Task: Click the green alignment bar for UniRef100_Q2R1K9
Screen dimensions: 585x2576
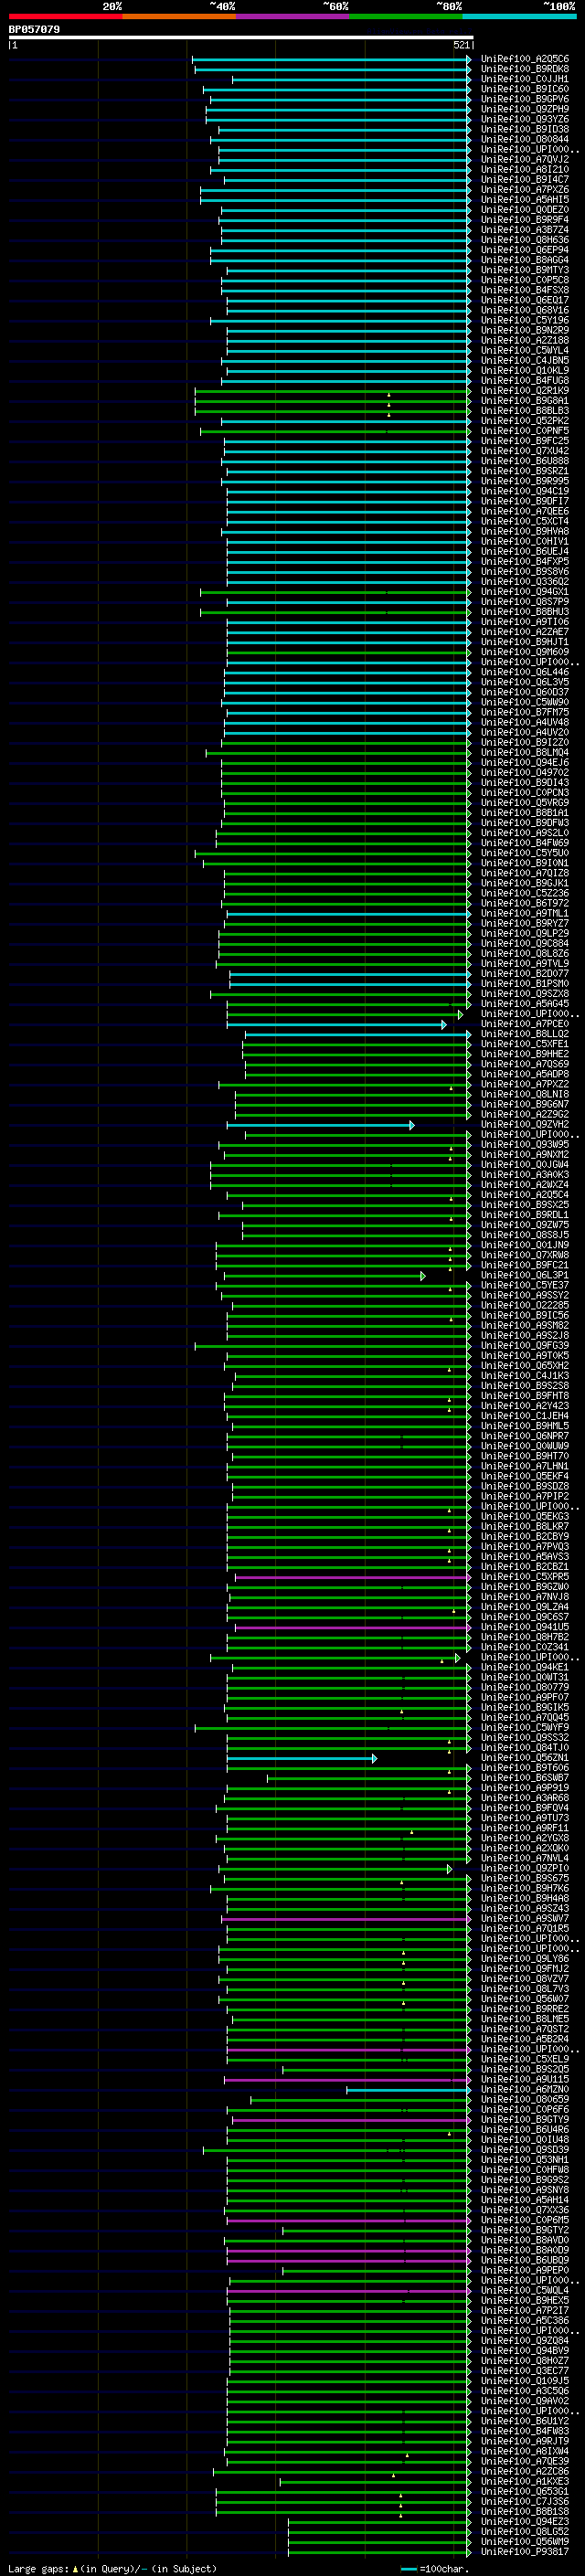Action: 332,391
